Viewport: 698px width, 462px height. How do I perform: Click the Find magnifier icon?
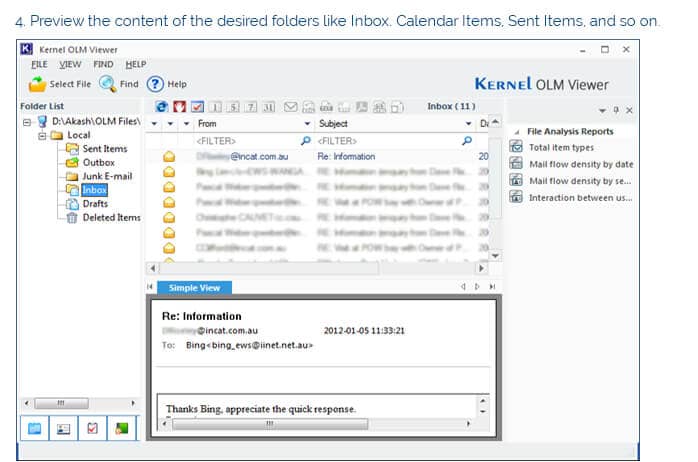pyautogui.click(x=107, y=84)
